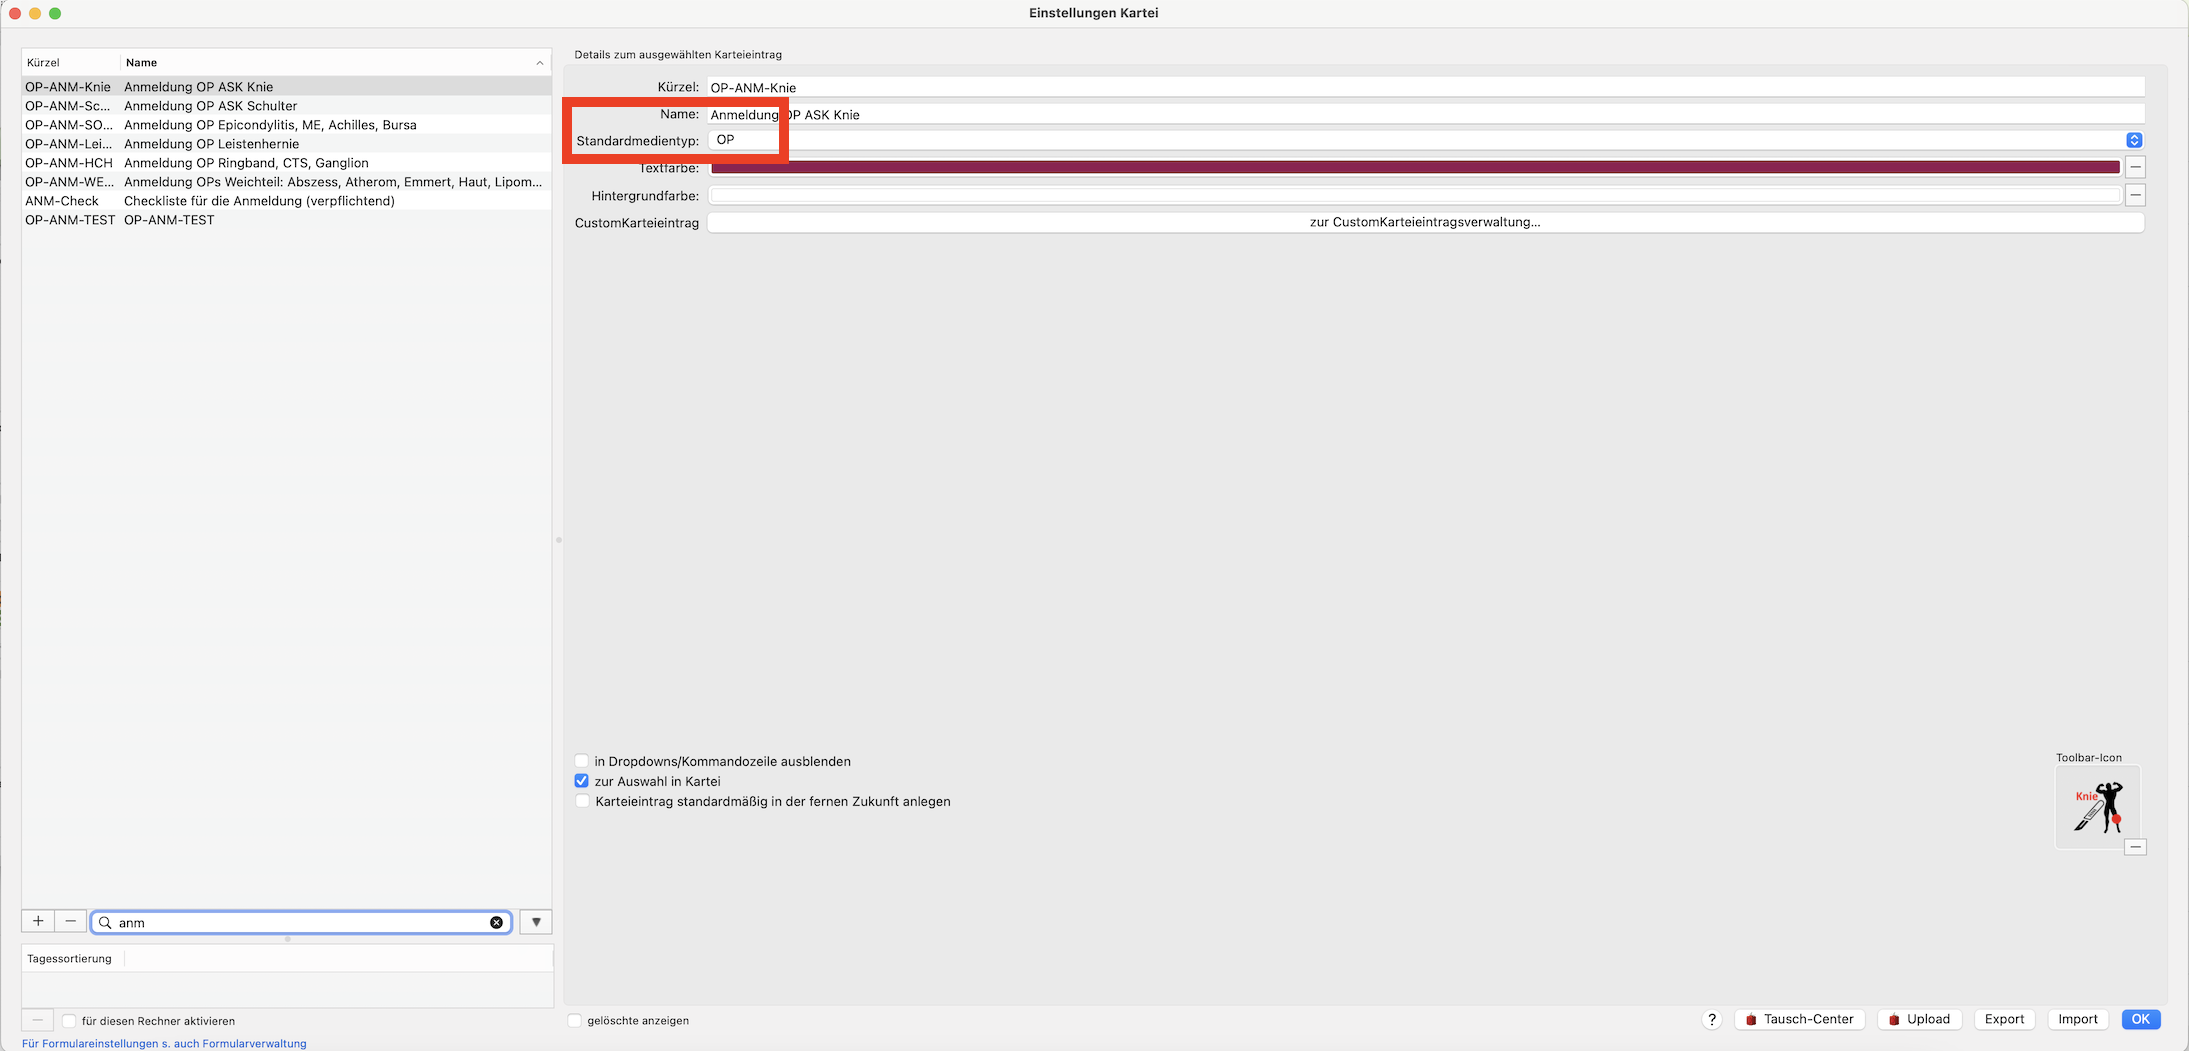Click the magnifier icon in search field
The height and width of the screenshot is (1051, 2189).
pyautogui.click(x=105, y=922)
